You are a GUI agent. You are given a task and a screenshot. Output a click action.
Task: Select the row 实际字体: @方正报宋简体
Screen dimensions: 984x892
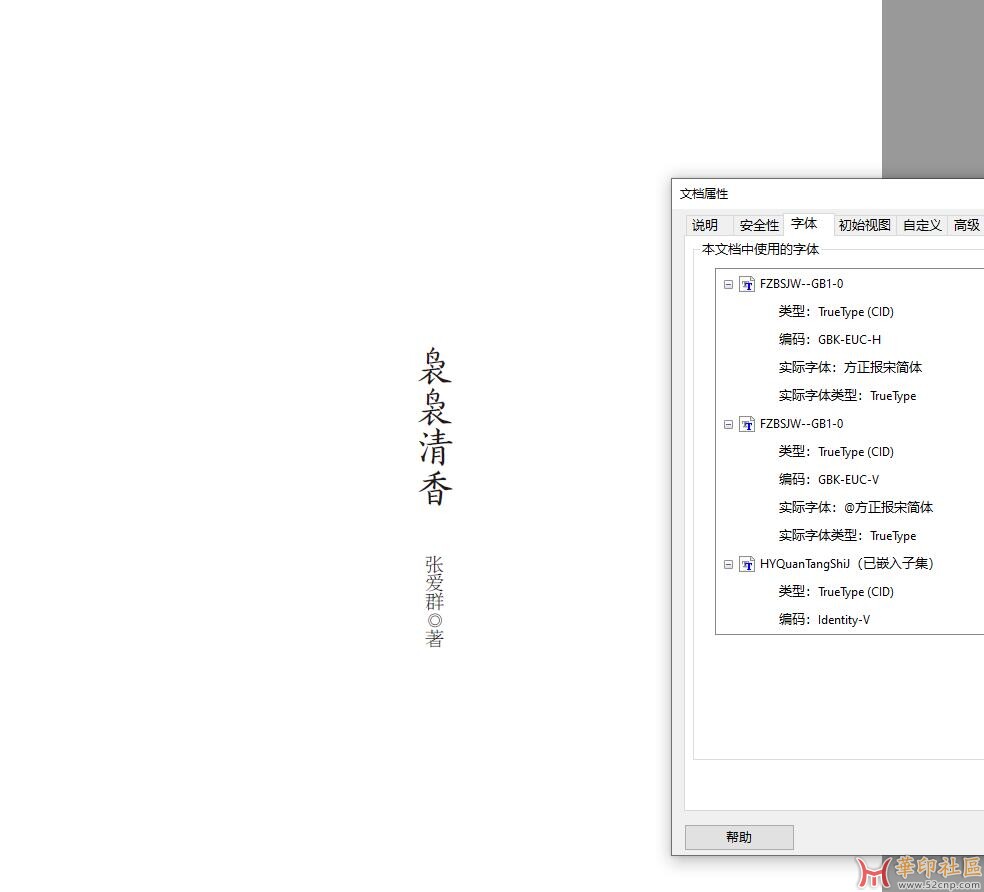[856, 507]
